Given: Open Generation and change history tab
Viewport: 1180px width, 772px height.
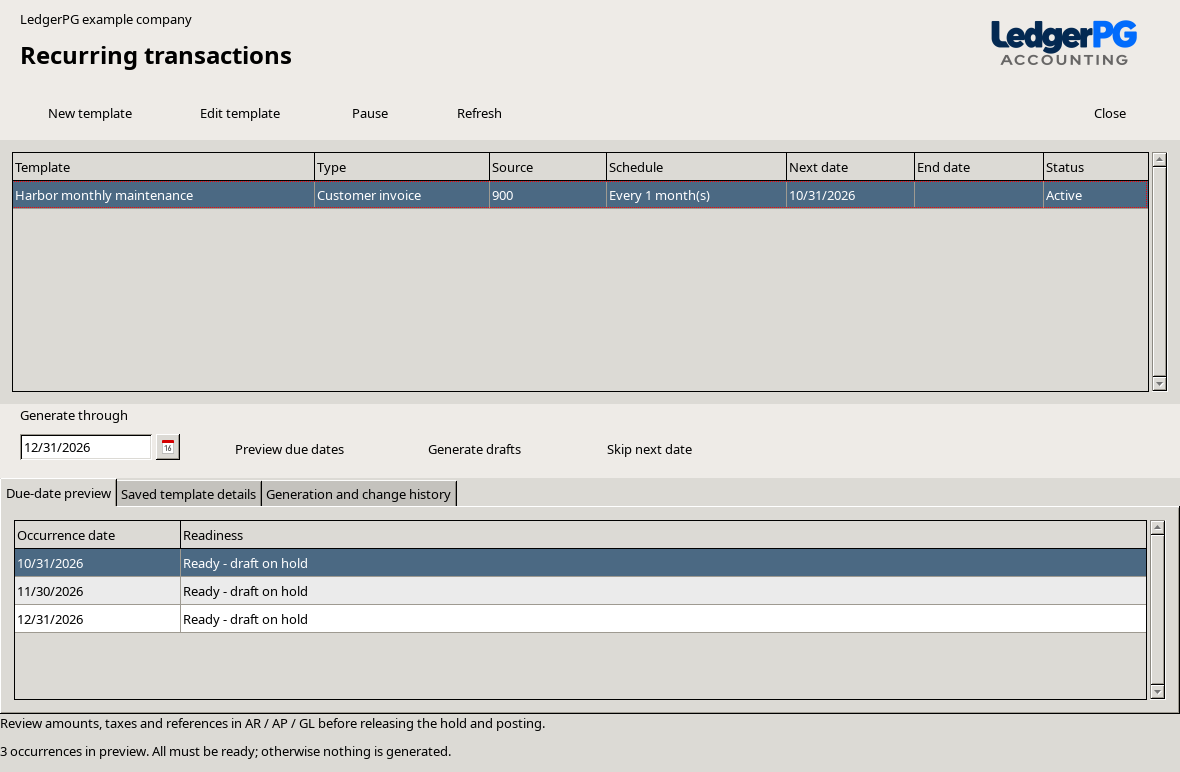Looking at the screenshot, I should [358, 494].
